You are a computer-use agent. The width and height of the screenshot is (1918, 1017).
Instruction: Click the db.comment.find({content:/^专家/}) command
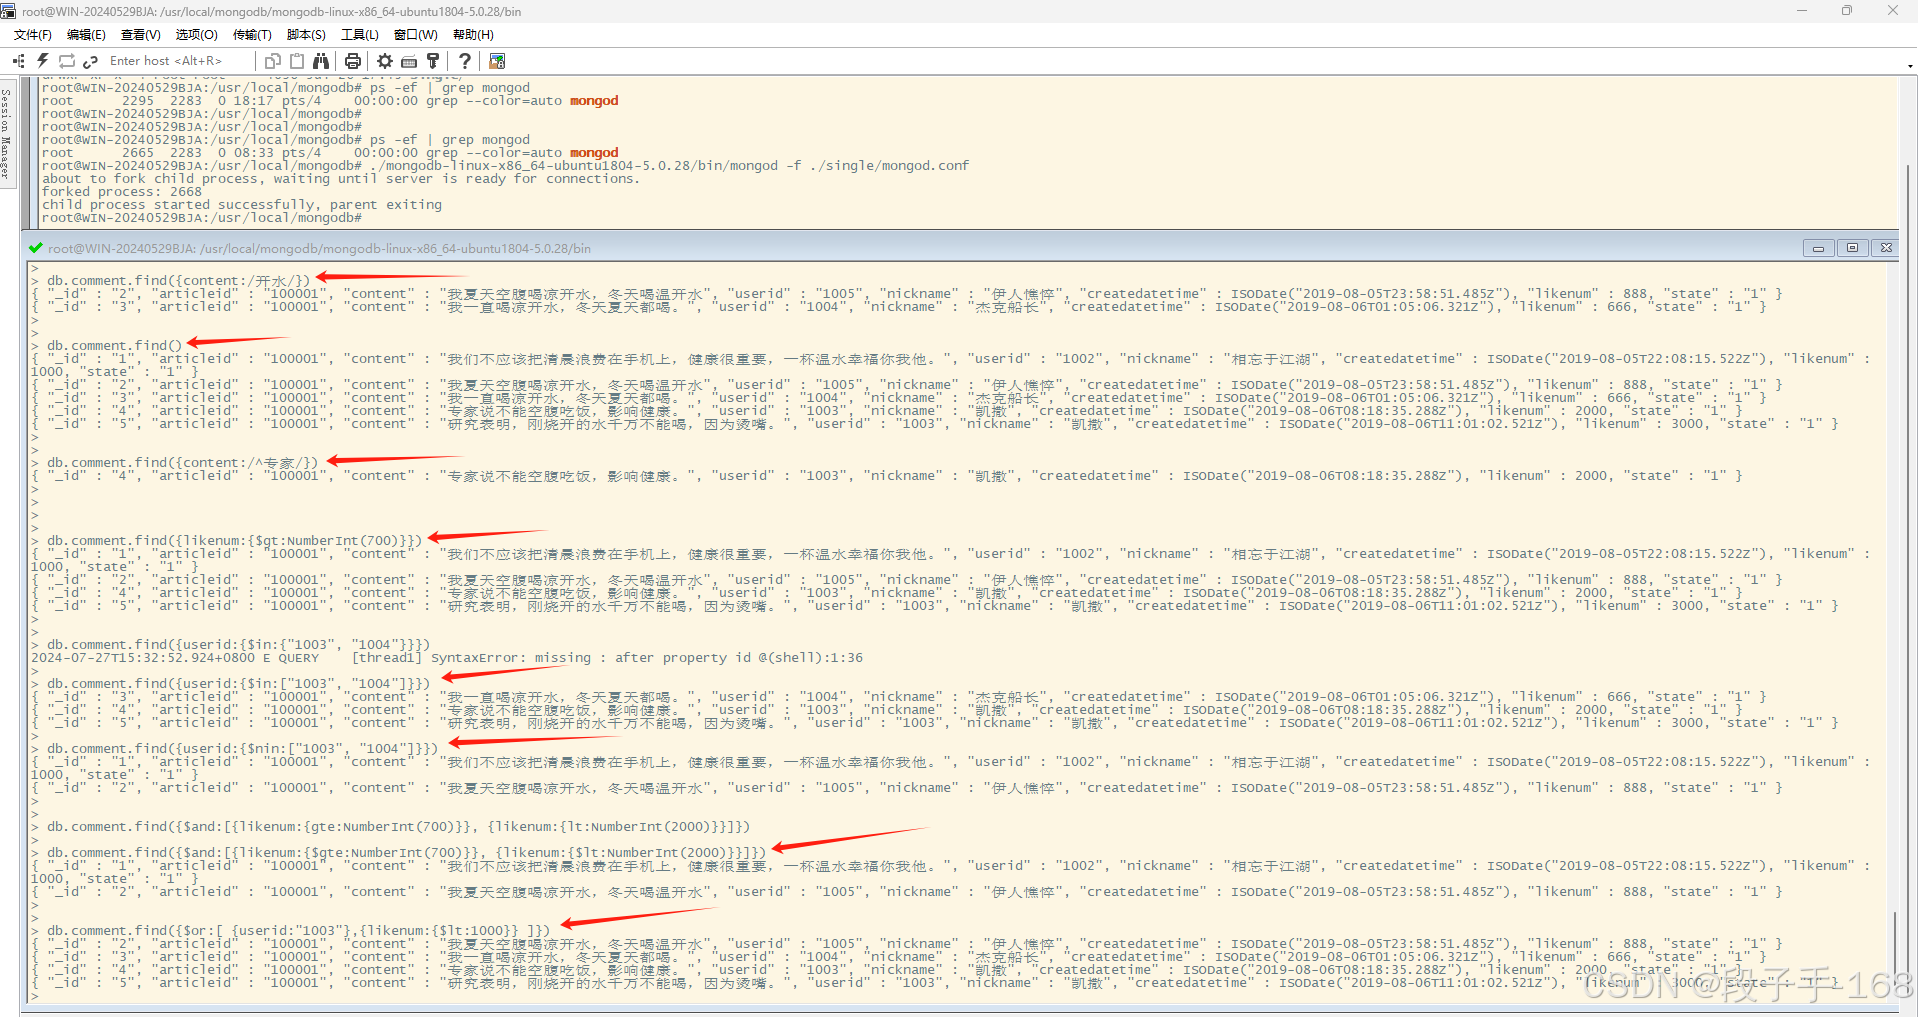pos(182,463)
